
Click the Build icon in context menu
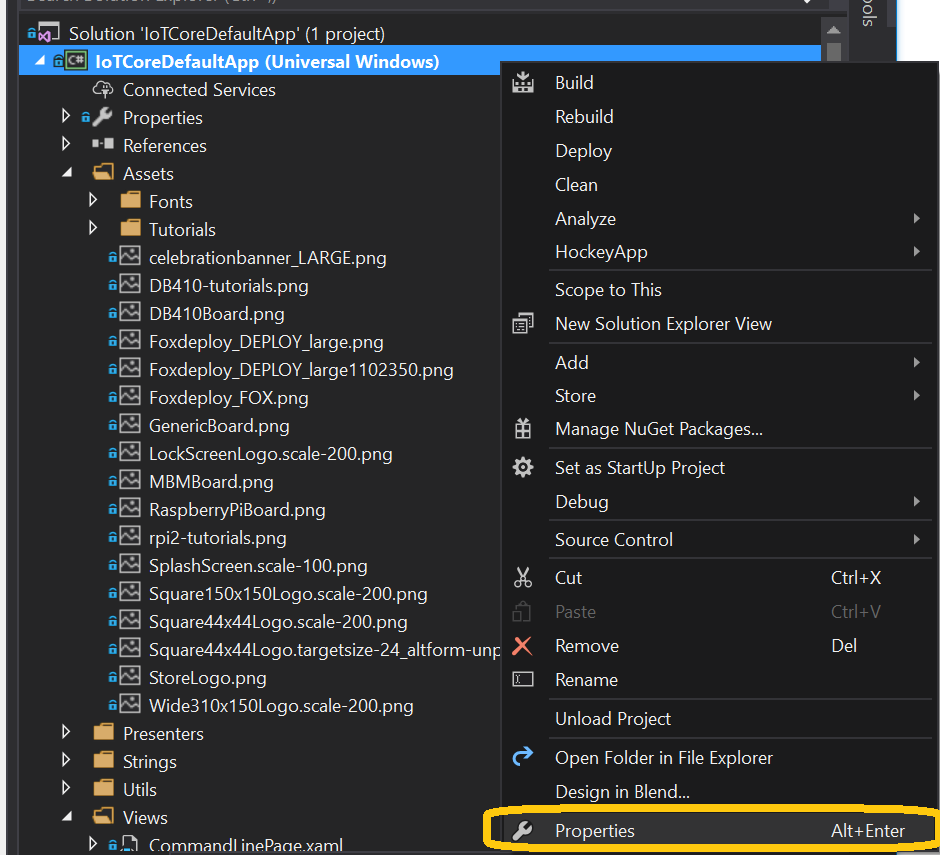pos(523,82)
